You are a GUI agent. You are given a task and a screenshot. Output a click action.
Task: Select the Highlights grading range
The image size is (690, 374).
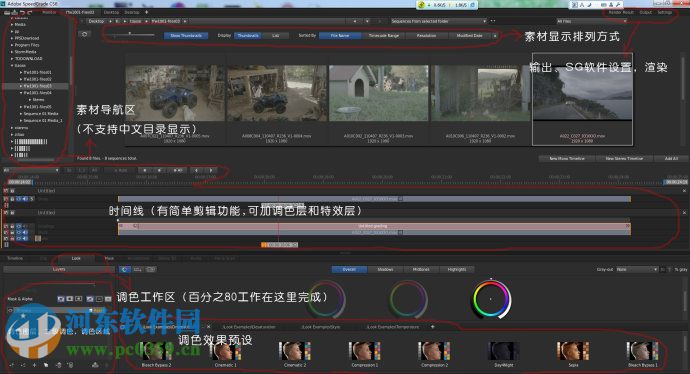457,269
